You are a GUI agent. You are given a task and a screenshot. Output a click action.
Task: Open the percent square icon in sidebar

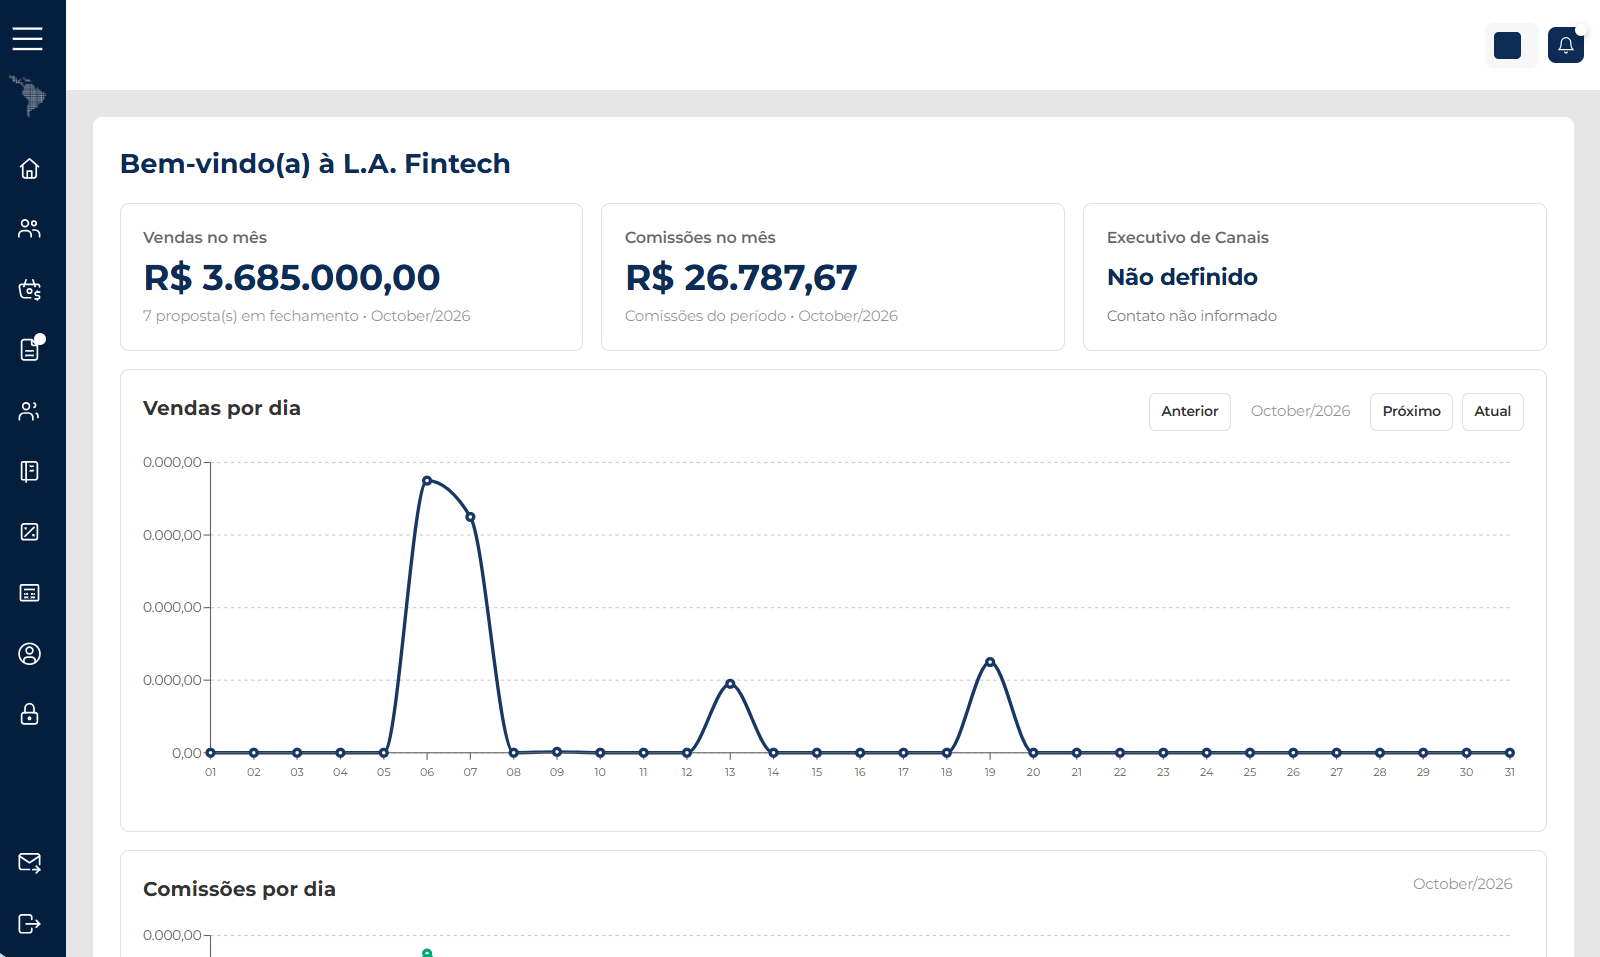click(30, 532)
